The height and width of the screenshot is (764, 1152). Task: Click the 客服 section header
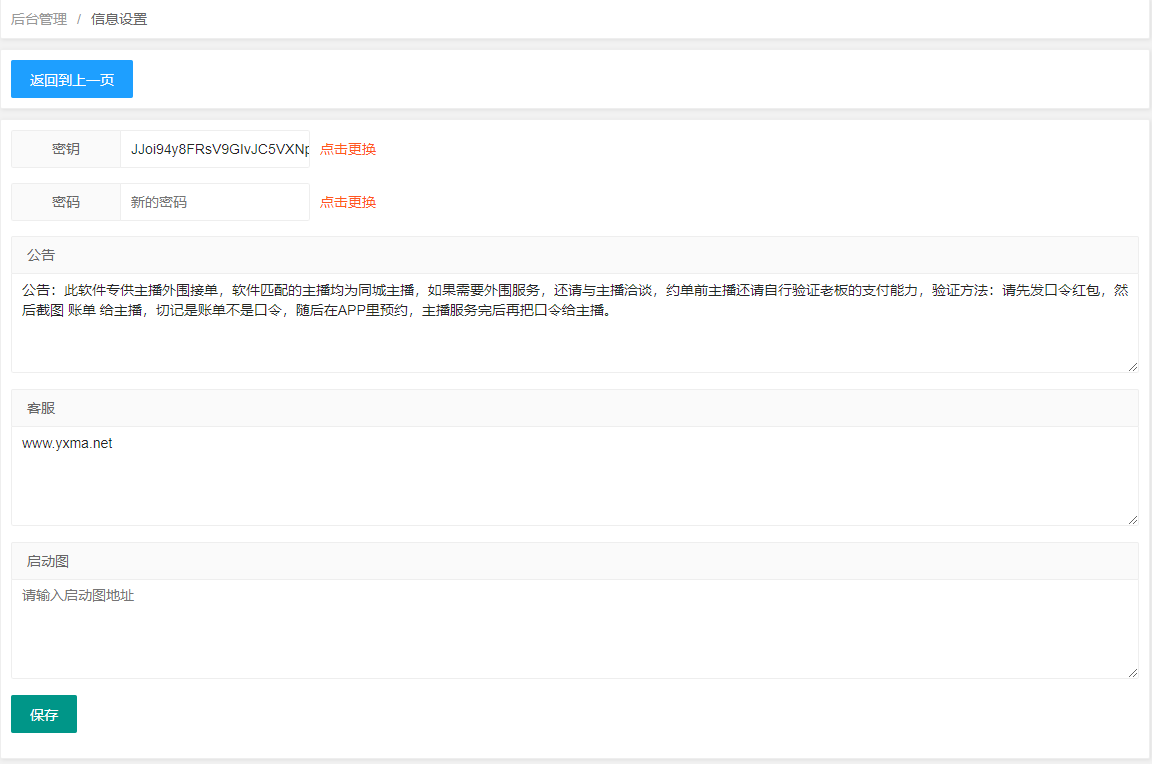(575, 408)
